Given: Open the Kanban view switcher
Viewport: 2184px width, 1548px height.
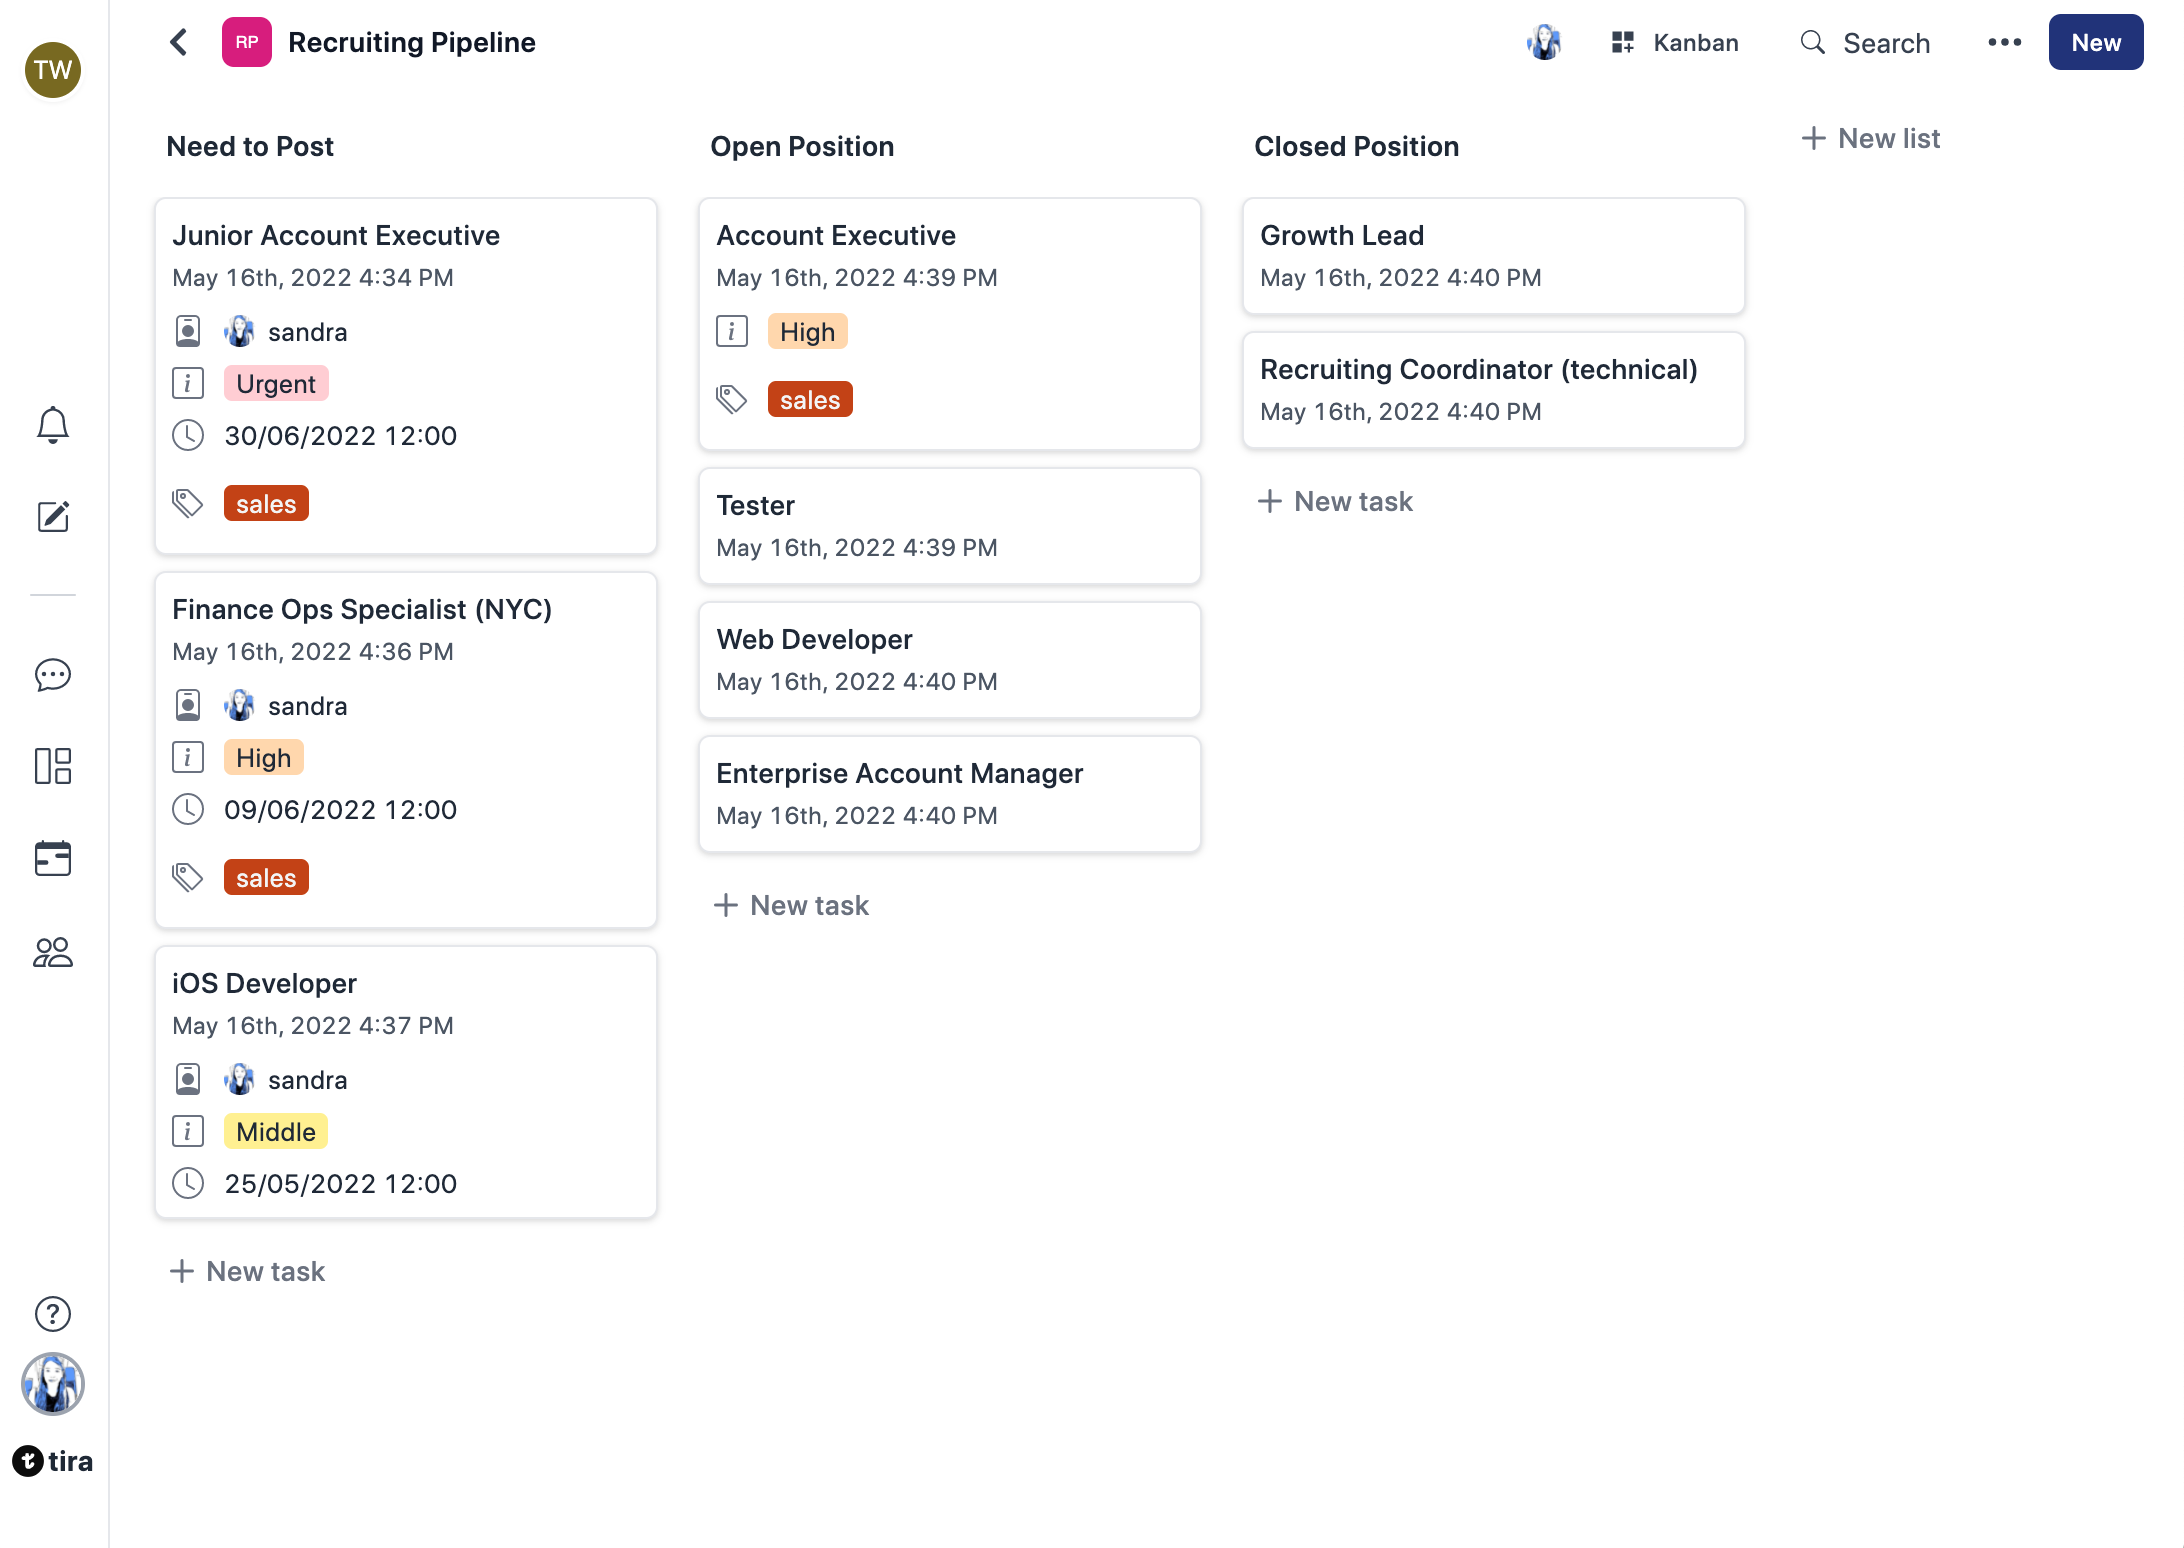Looking at the screenshot, I should click(1675, 42).
